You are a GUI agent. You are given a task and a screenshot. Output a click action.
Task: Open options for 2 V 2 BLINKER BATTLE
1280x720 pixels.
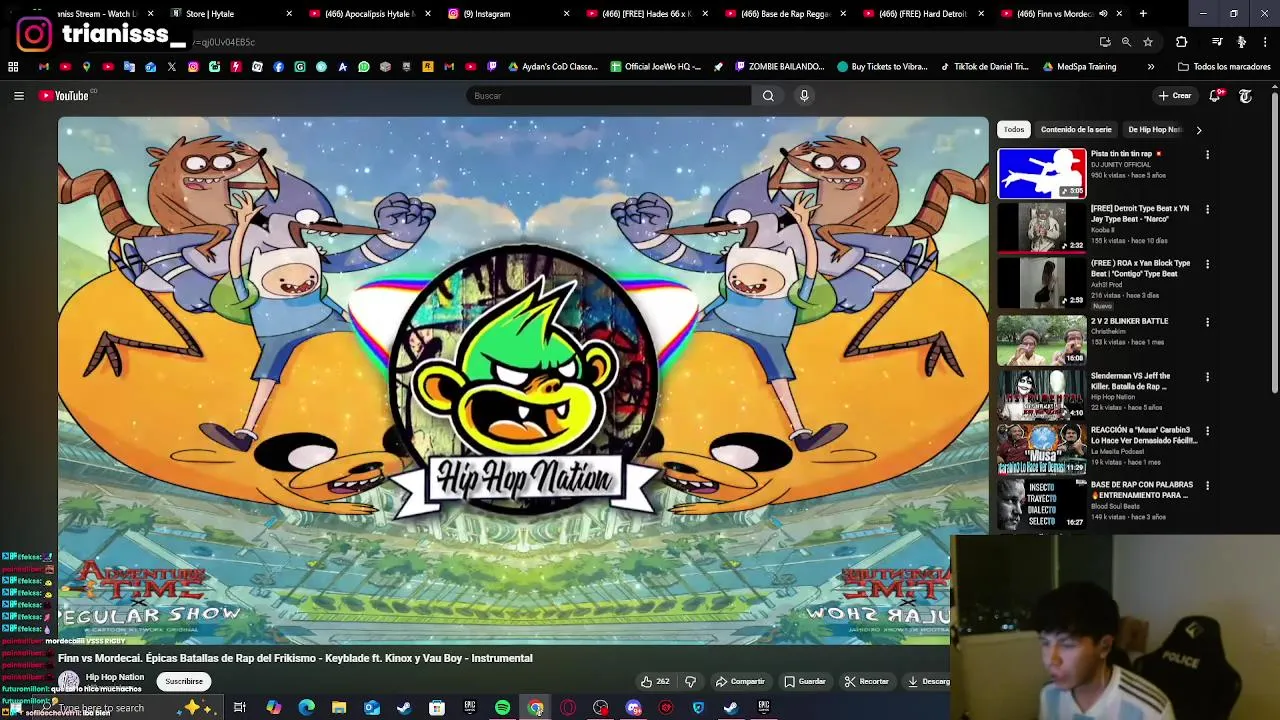tap(1207, 322)
